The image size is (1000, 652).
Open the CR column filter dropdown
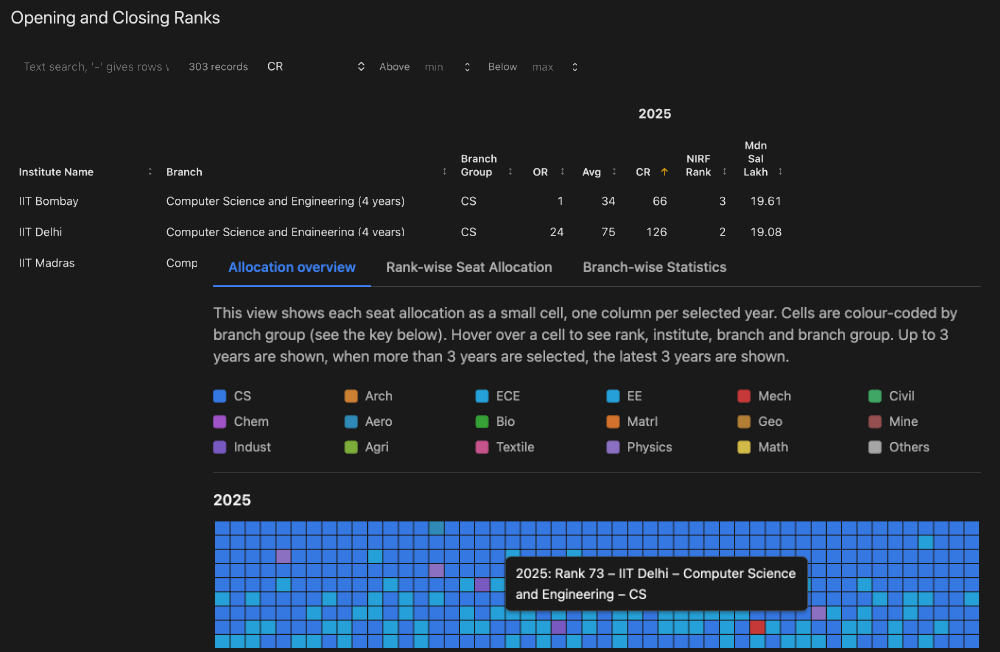(x=316, y=67)
